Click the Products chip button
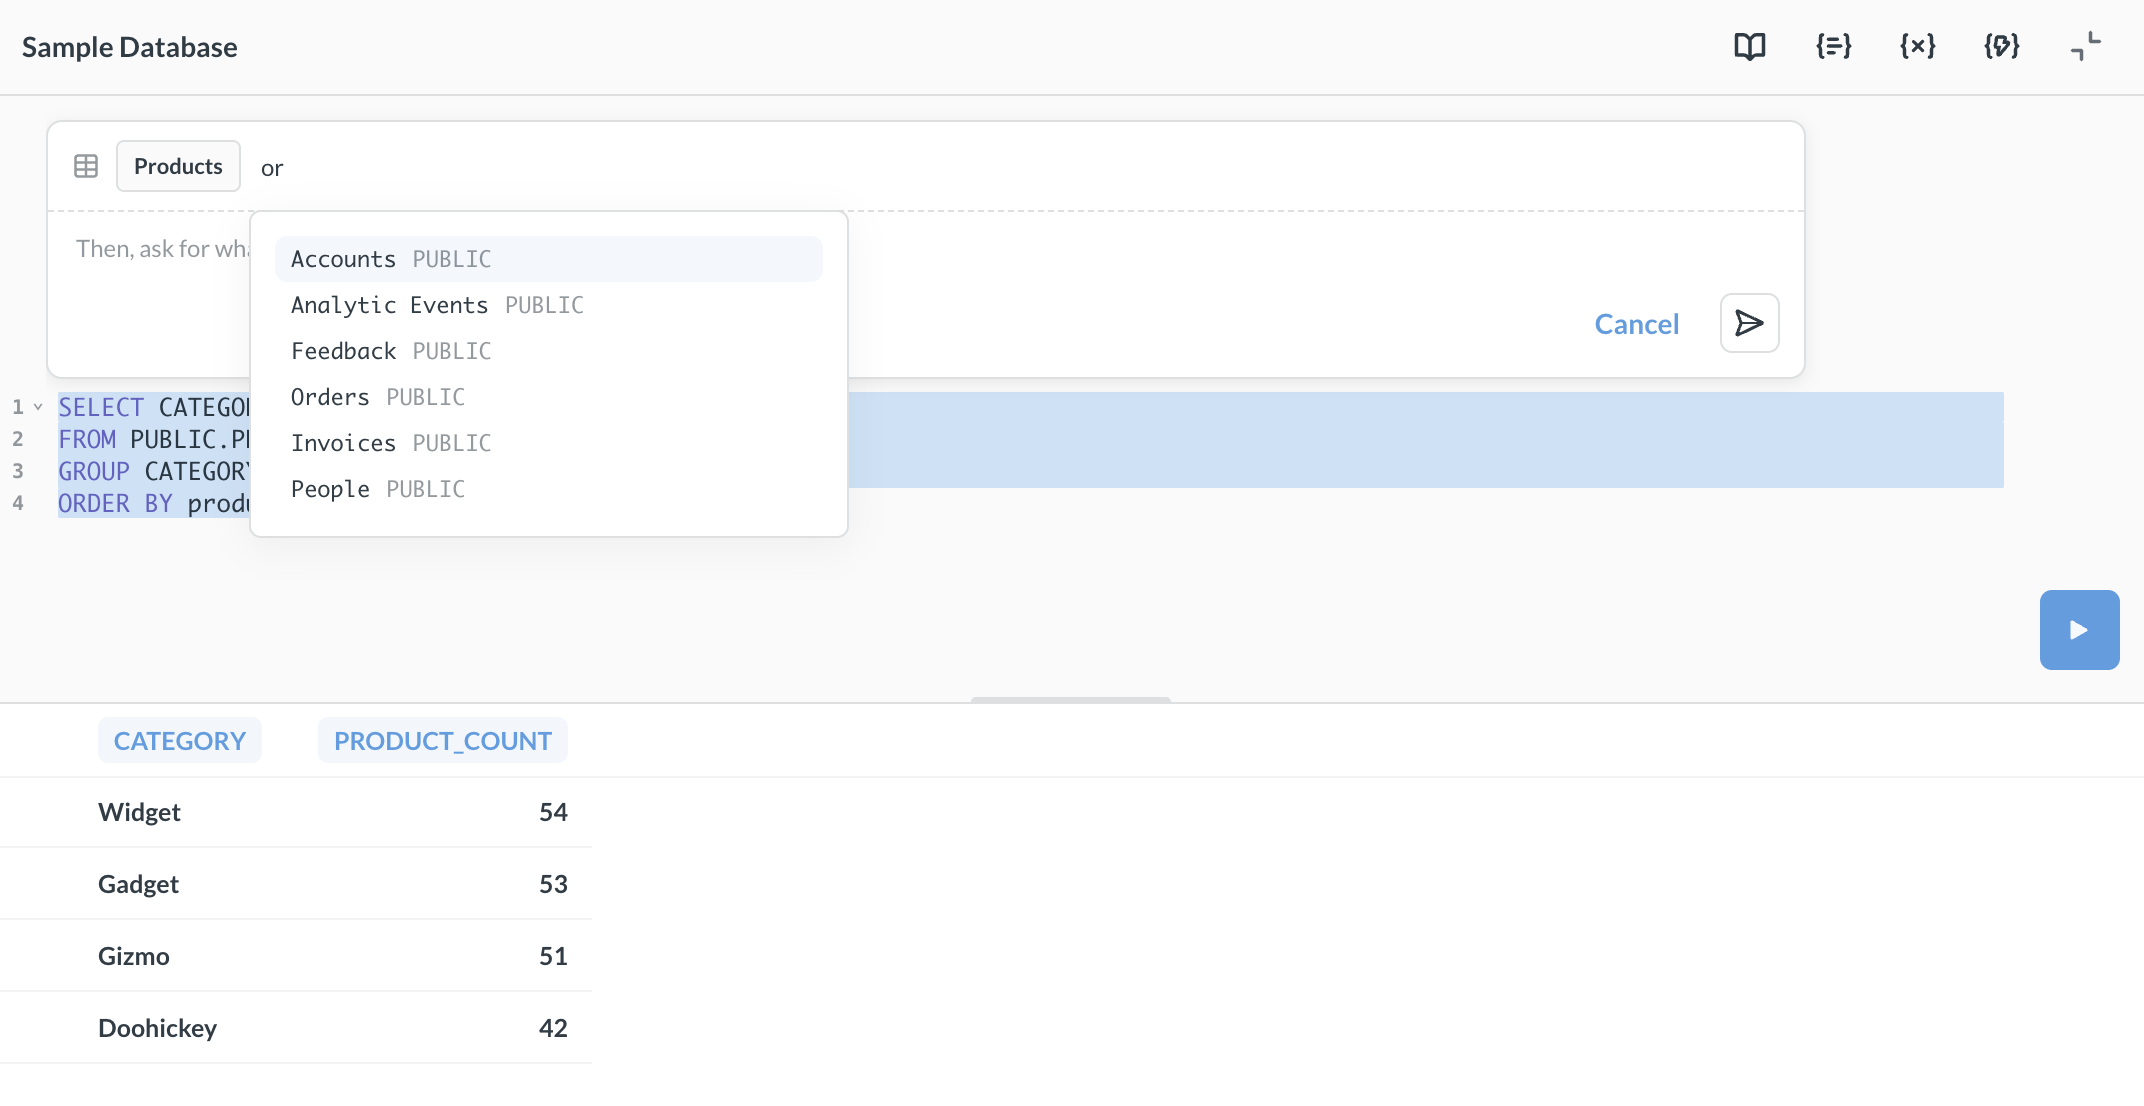Image resolution: width=2144 pixels, height=1106 pixels. 177,166
